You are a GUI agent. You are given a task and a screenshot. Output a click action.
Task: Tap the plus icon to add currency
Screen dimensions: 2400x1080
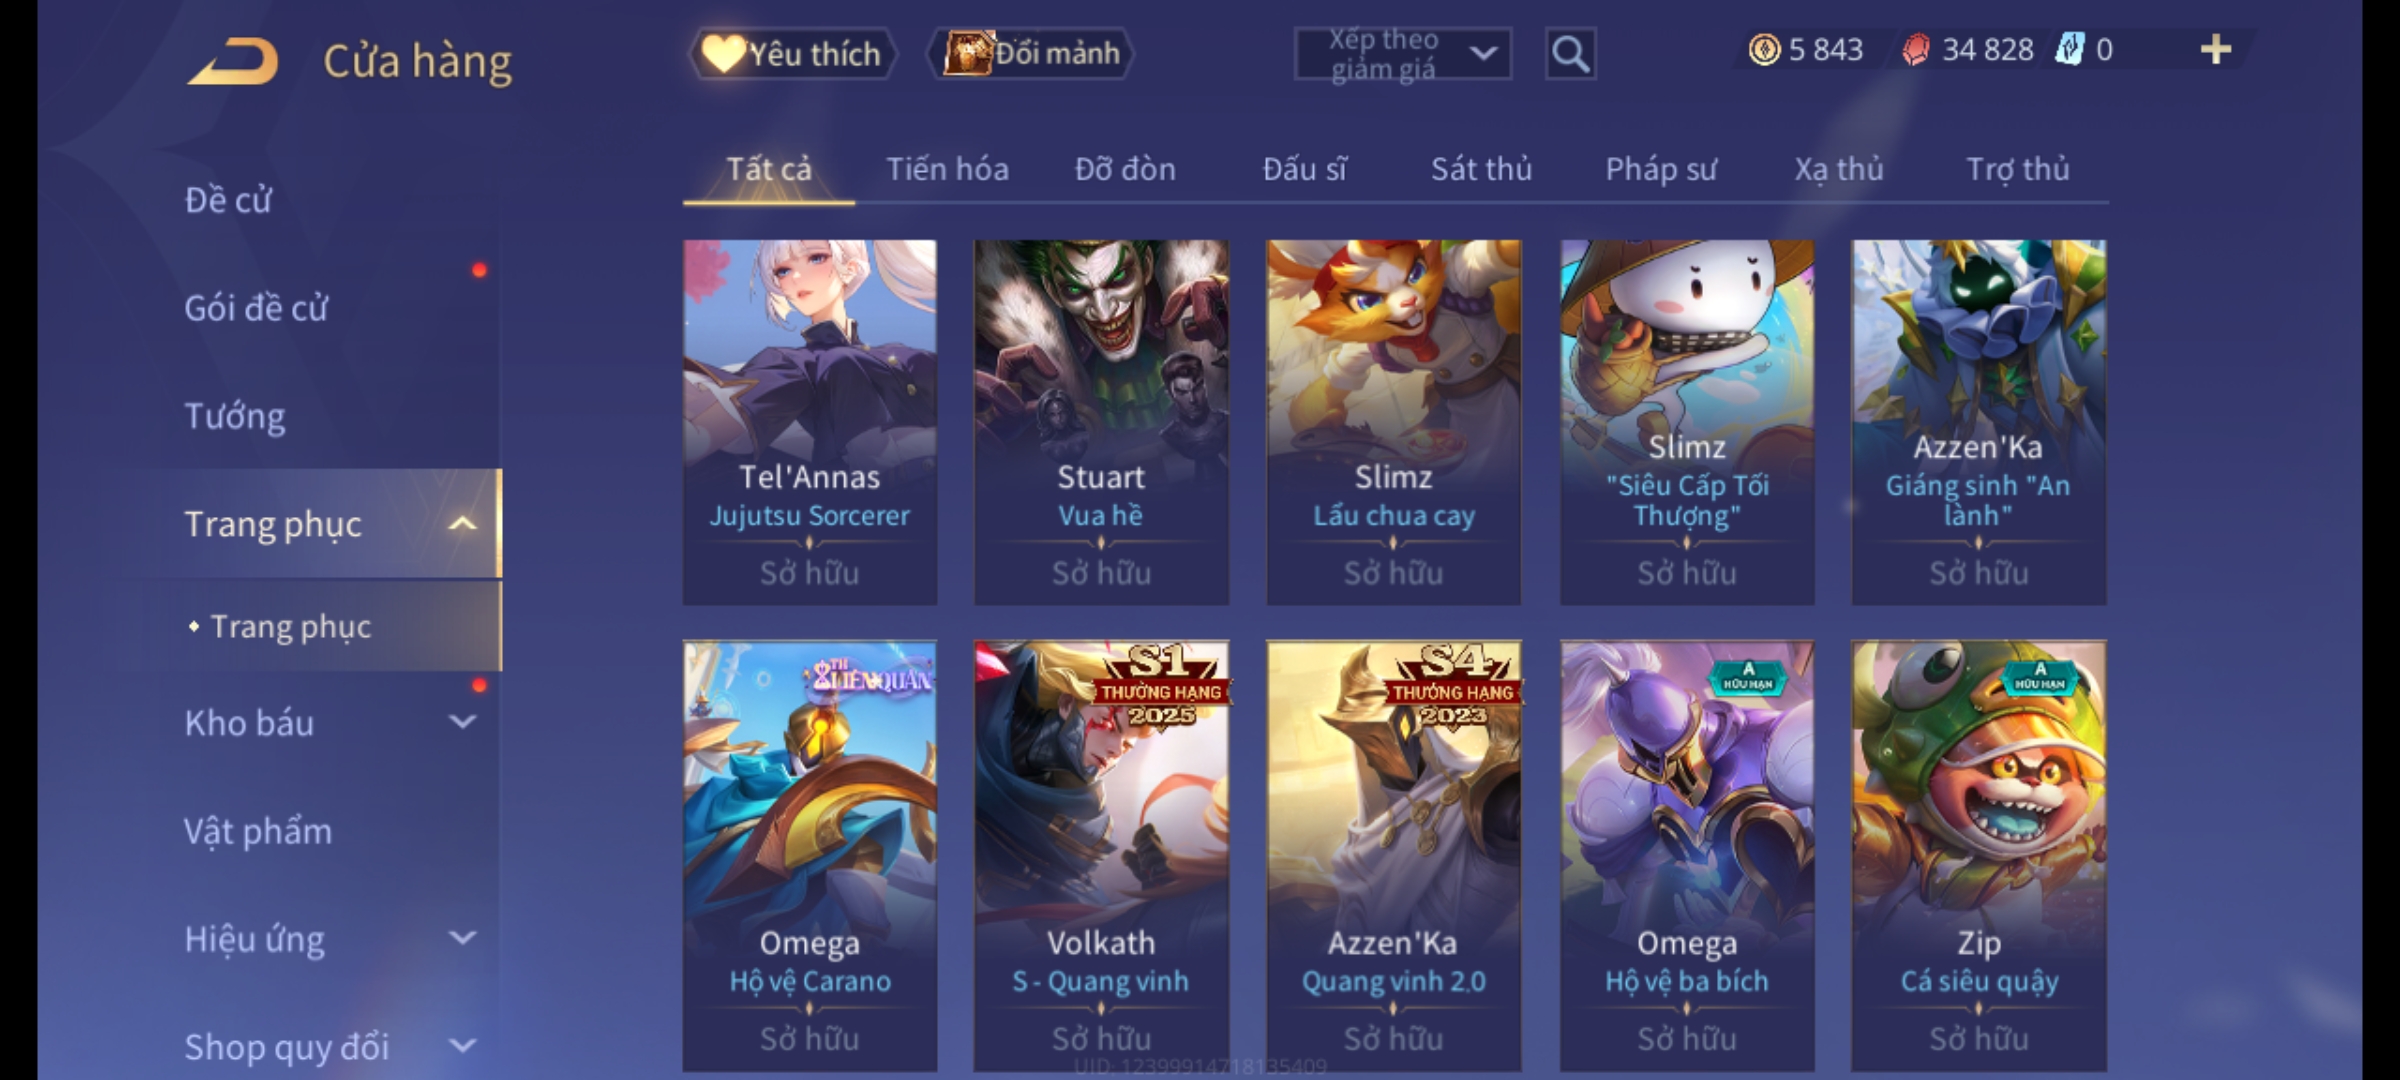pos(2216,50)
